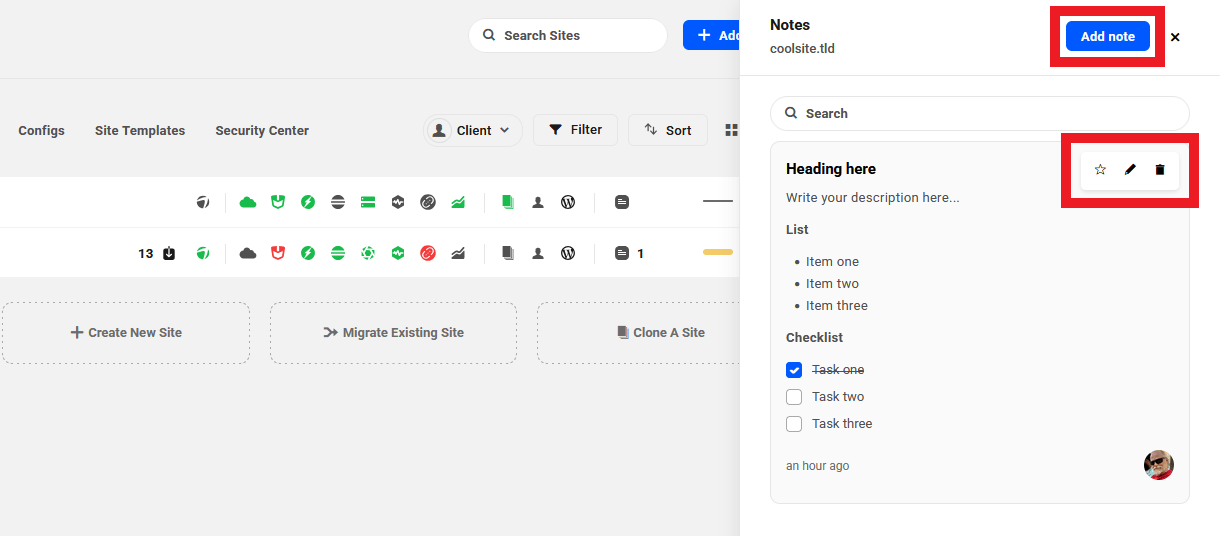
Task: Click the Item two list entry
Action: coord(833,284)
